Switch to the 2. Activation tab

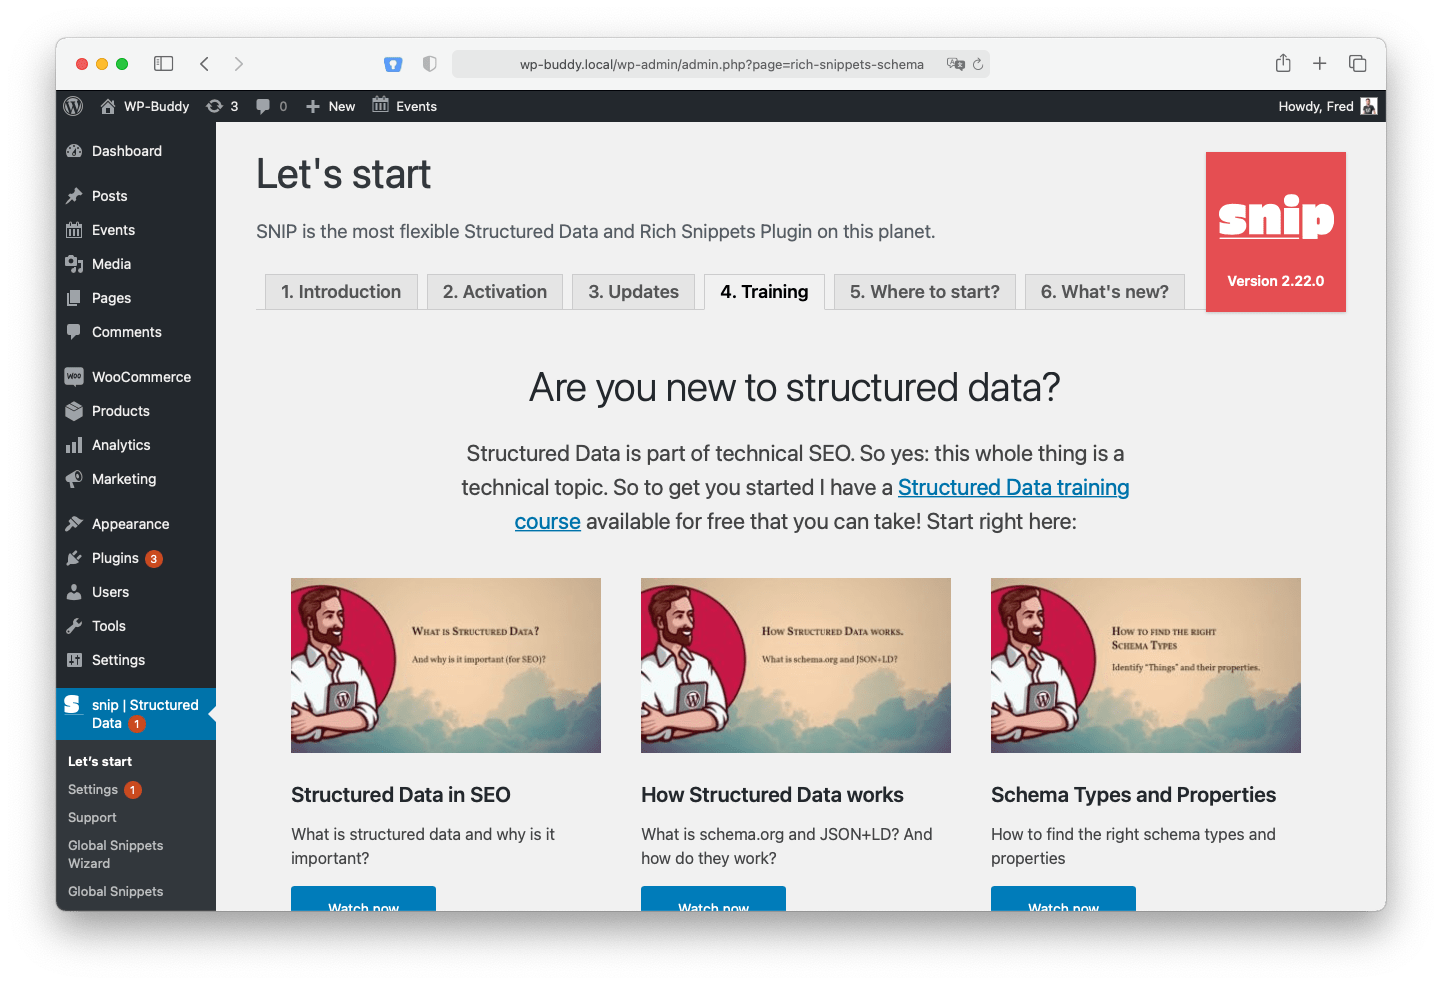tap(494, 291)
